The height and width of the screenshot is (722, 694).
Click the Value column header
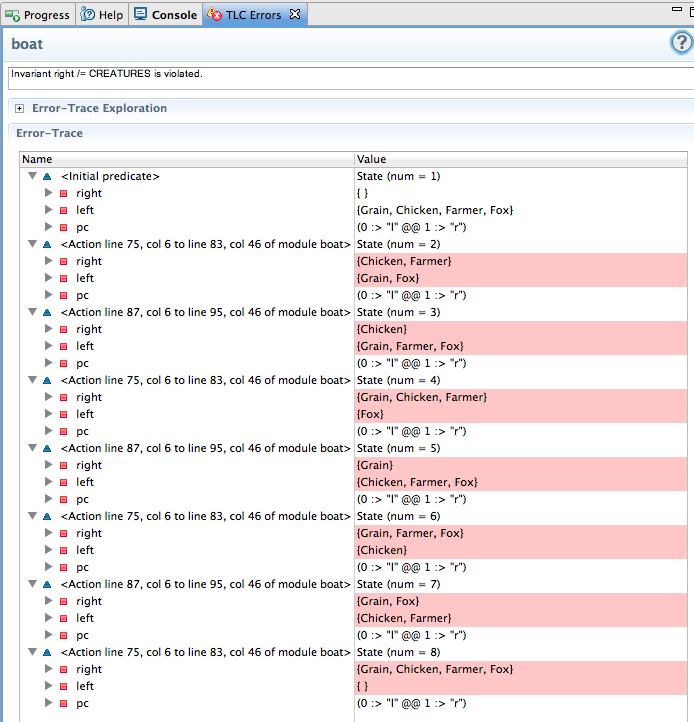[372, 159]
